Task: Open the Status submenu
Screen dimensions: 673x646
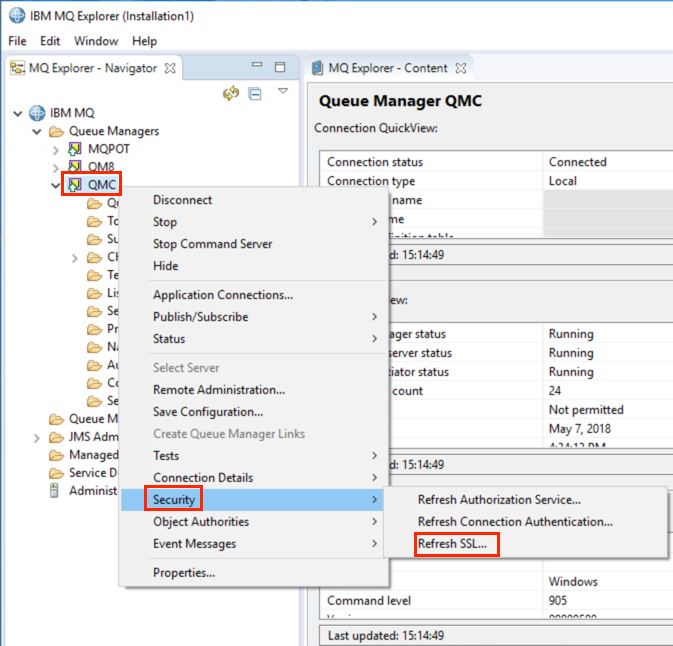Action: click(x=254, y=339)
